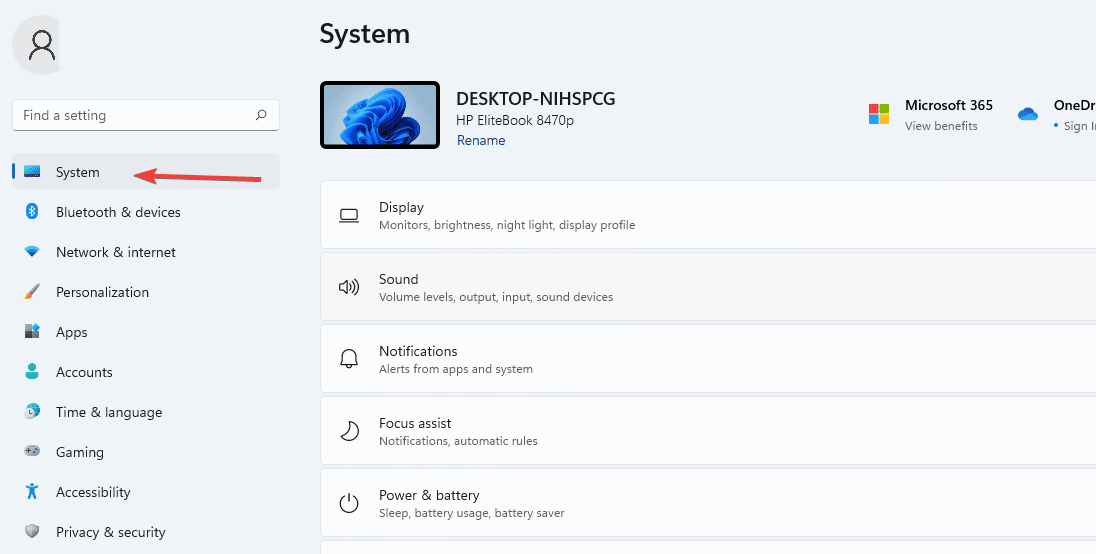
Task: Click the OneDrive cloud icon
Action: point(1028,114)
